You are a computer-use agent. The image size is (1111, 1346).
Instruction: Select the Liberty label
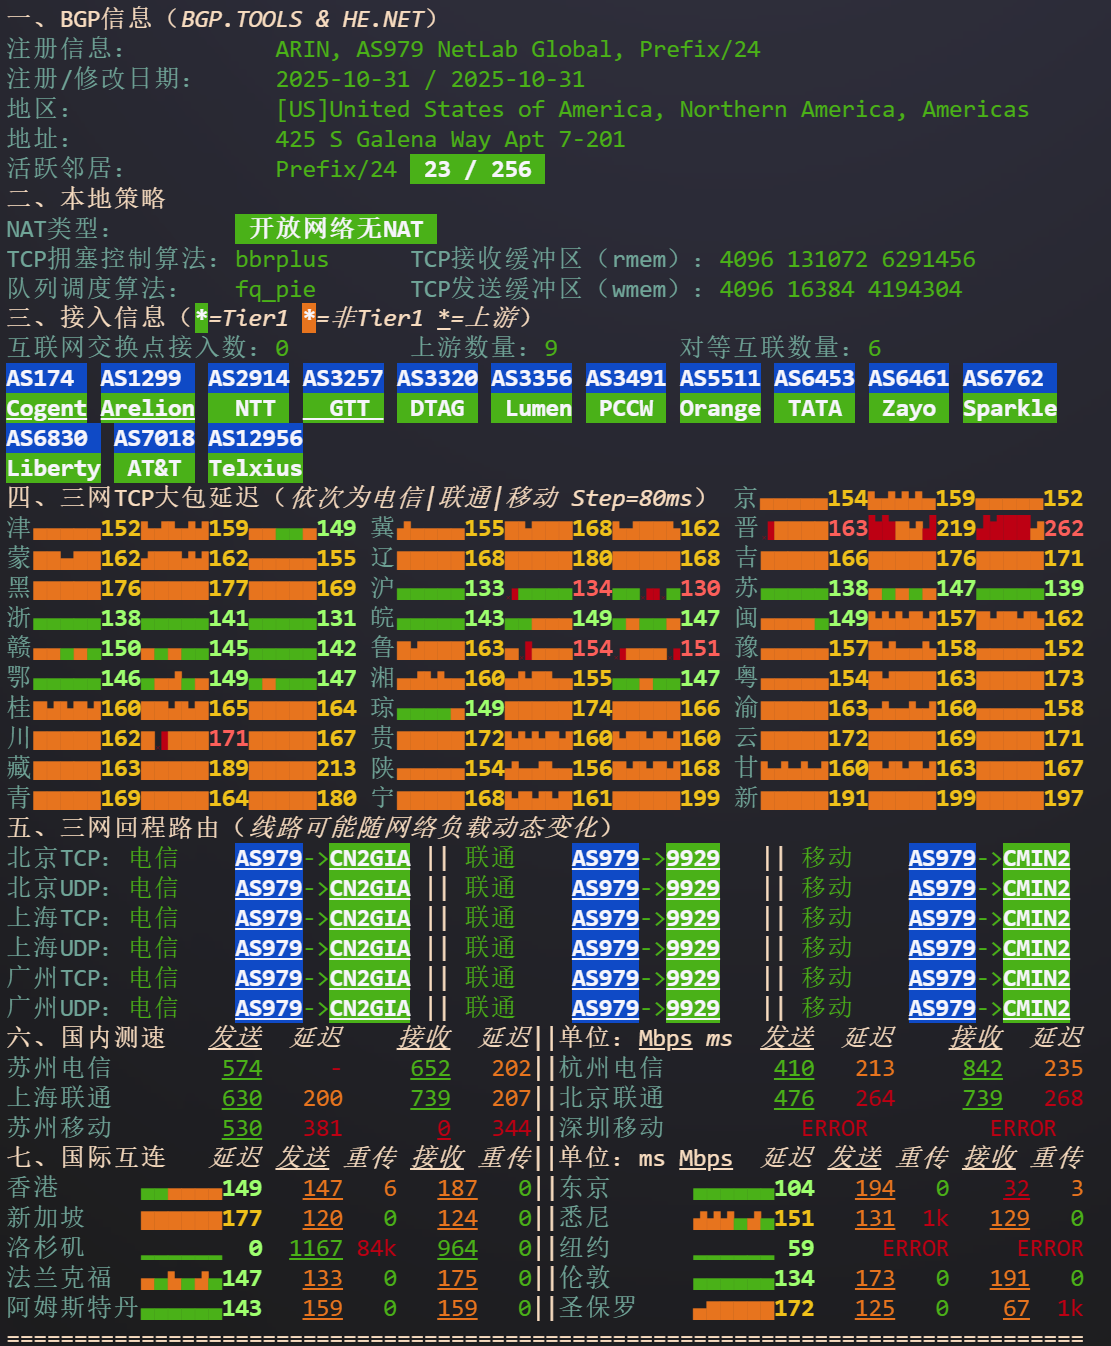(53, 468)
